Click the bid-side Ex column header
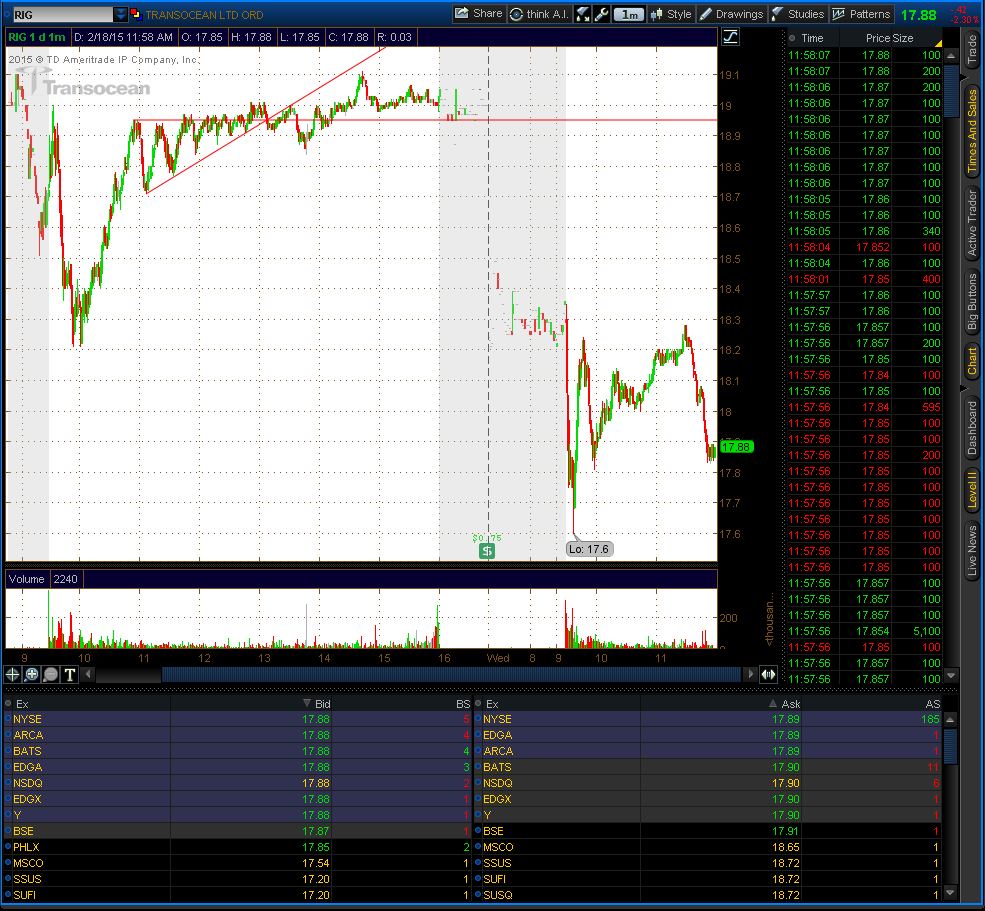Screen dimensions: 985x911 [x=87, y=704]
